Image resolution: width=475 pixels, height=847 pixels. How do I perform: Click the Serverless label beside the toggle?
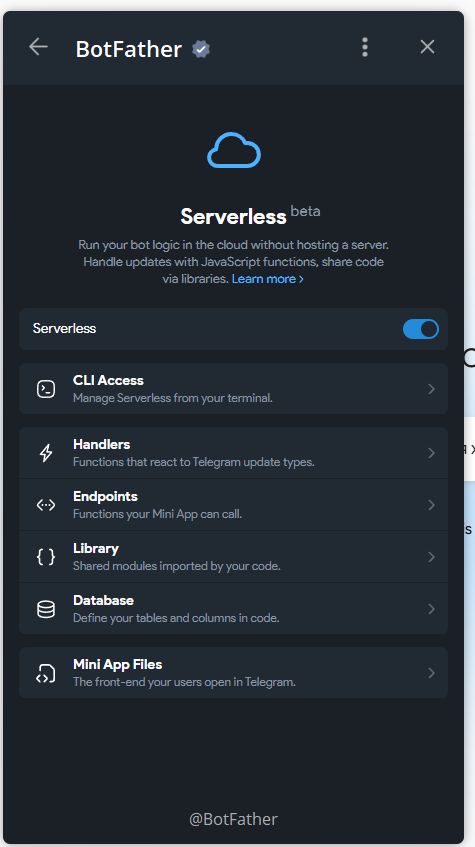(x=64, y=328)
